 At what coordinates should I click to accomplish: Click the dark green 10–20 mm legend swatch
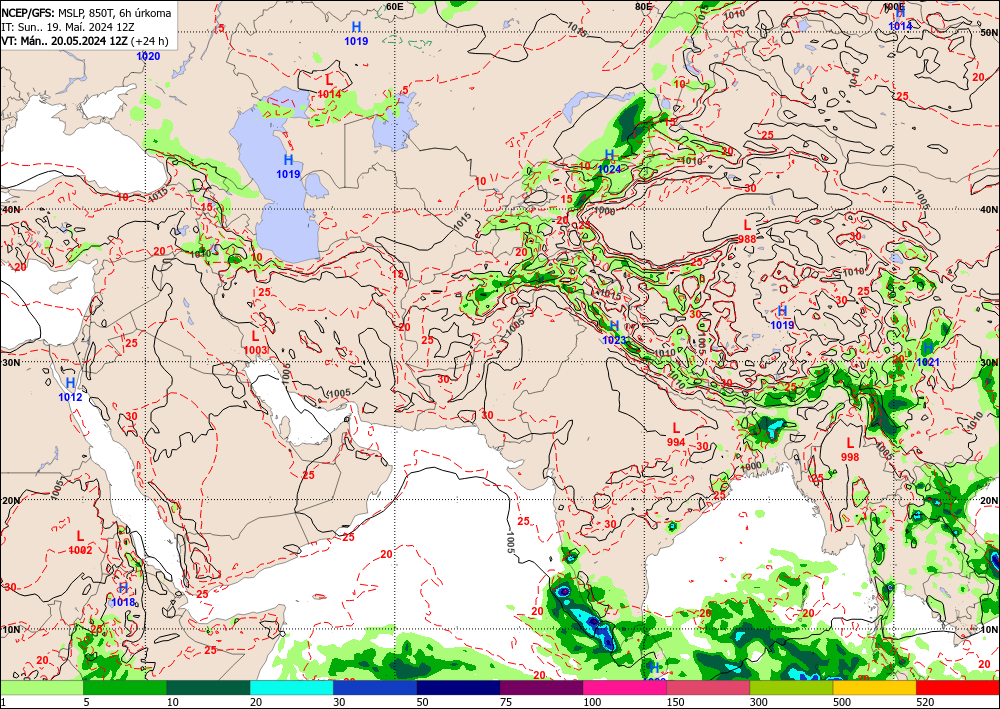pos(208,688)
